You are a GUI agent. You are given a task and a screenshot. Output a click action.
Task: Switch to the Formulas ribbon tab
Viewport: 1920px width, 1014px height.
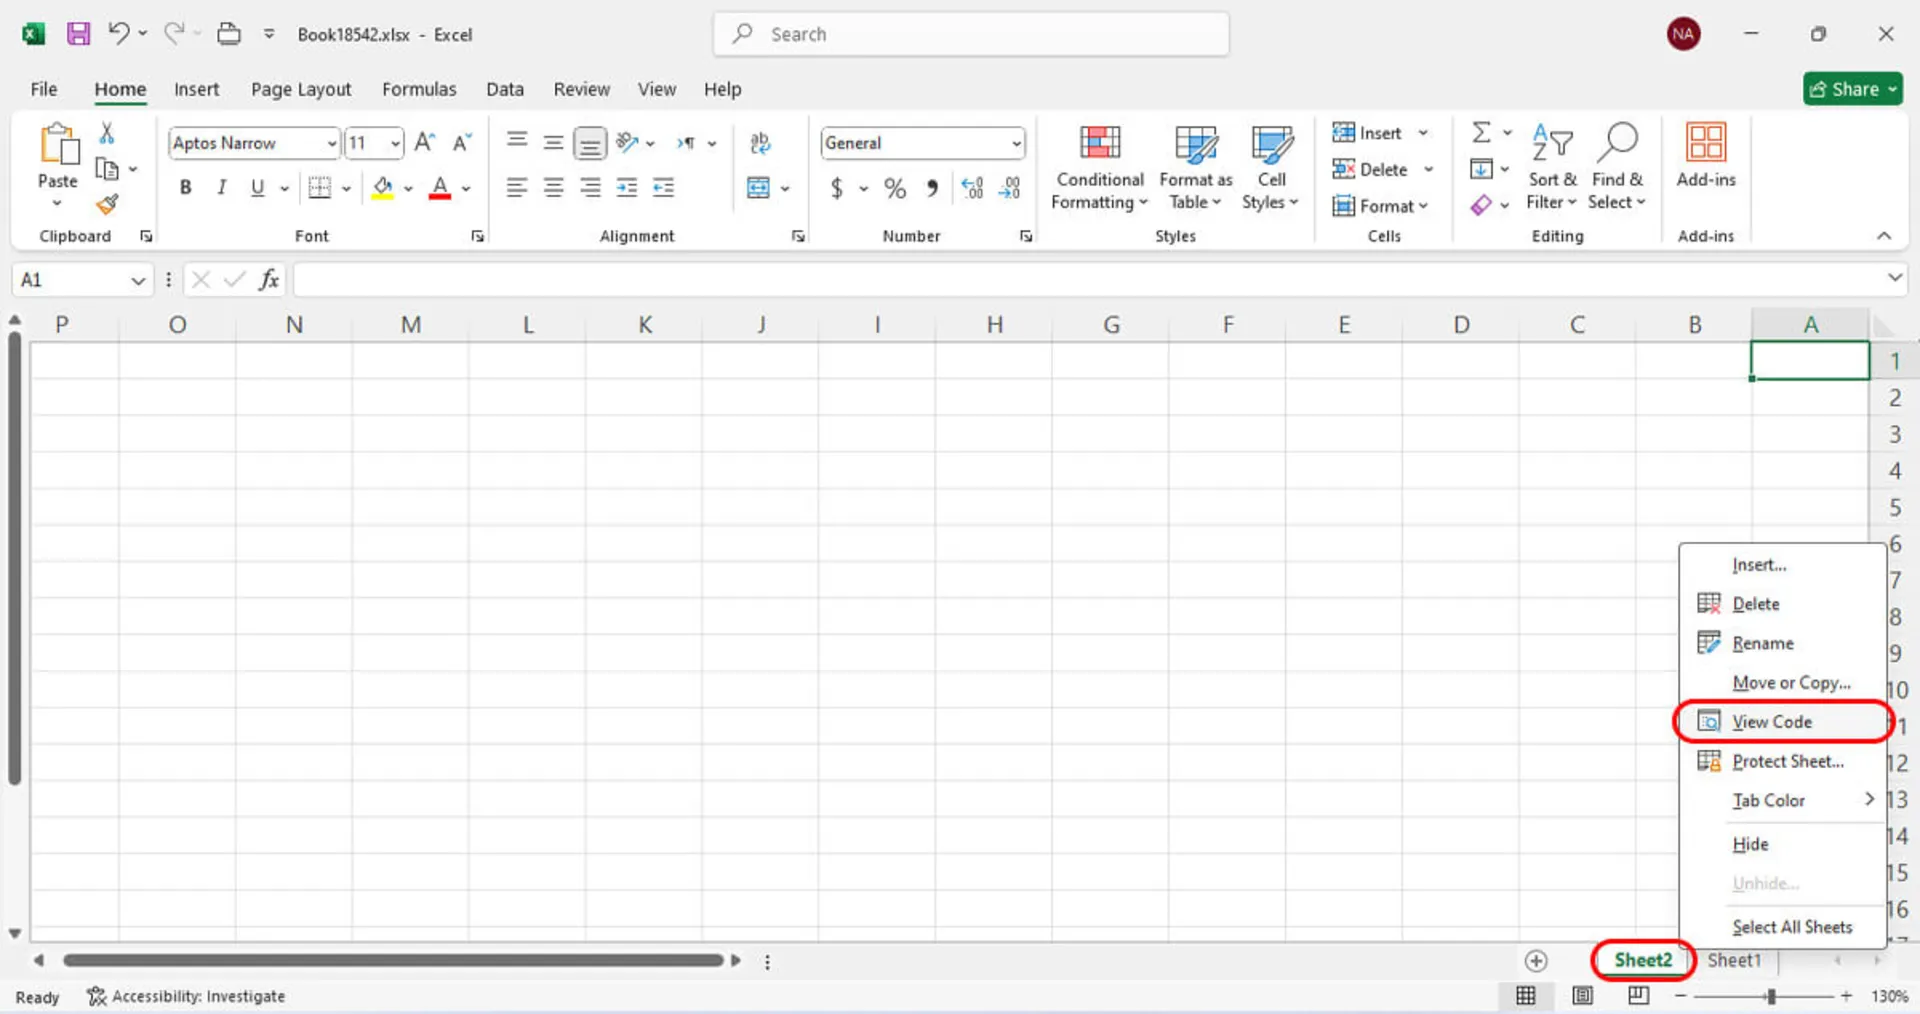[x=419, y=89]
